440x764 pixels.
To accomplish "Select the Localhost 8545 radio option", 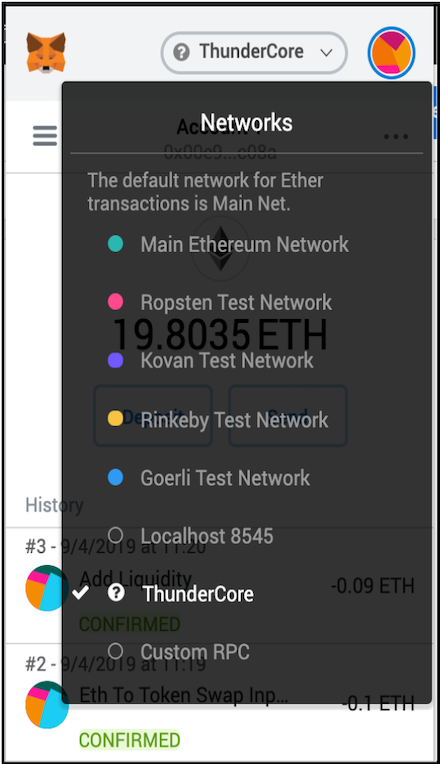I will point(190,536).
